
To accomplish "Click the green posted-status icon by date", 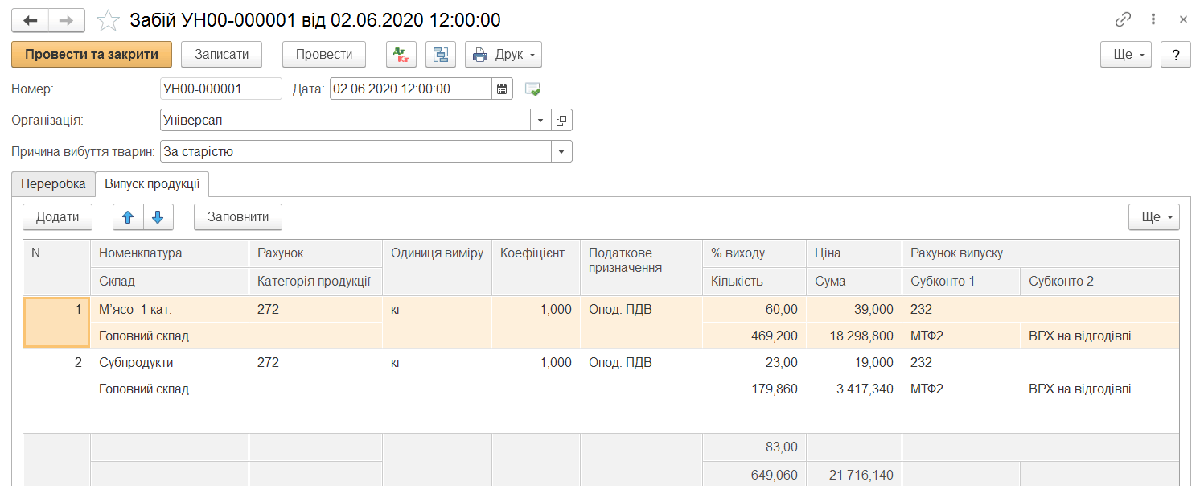I will 533,89.
